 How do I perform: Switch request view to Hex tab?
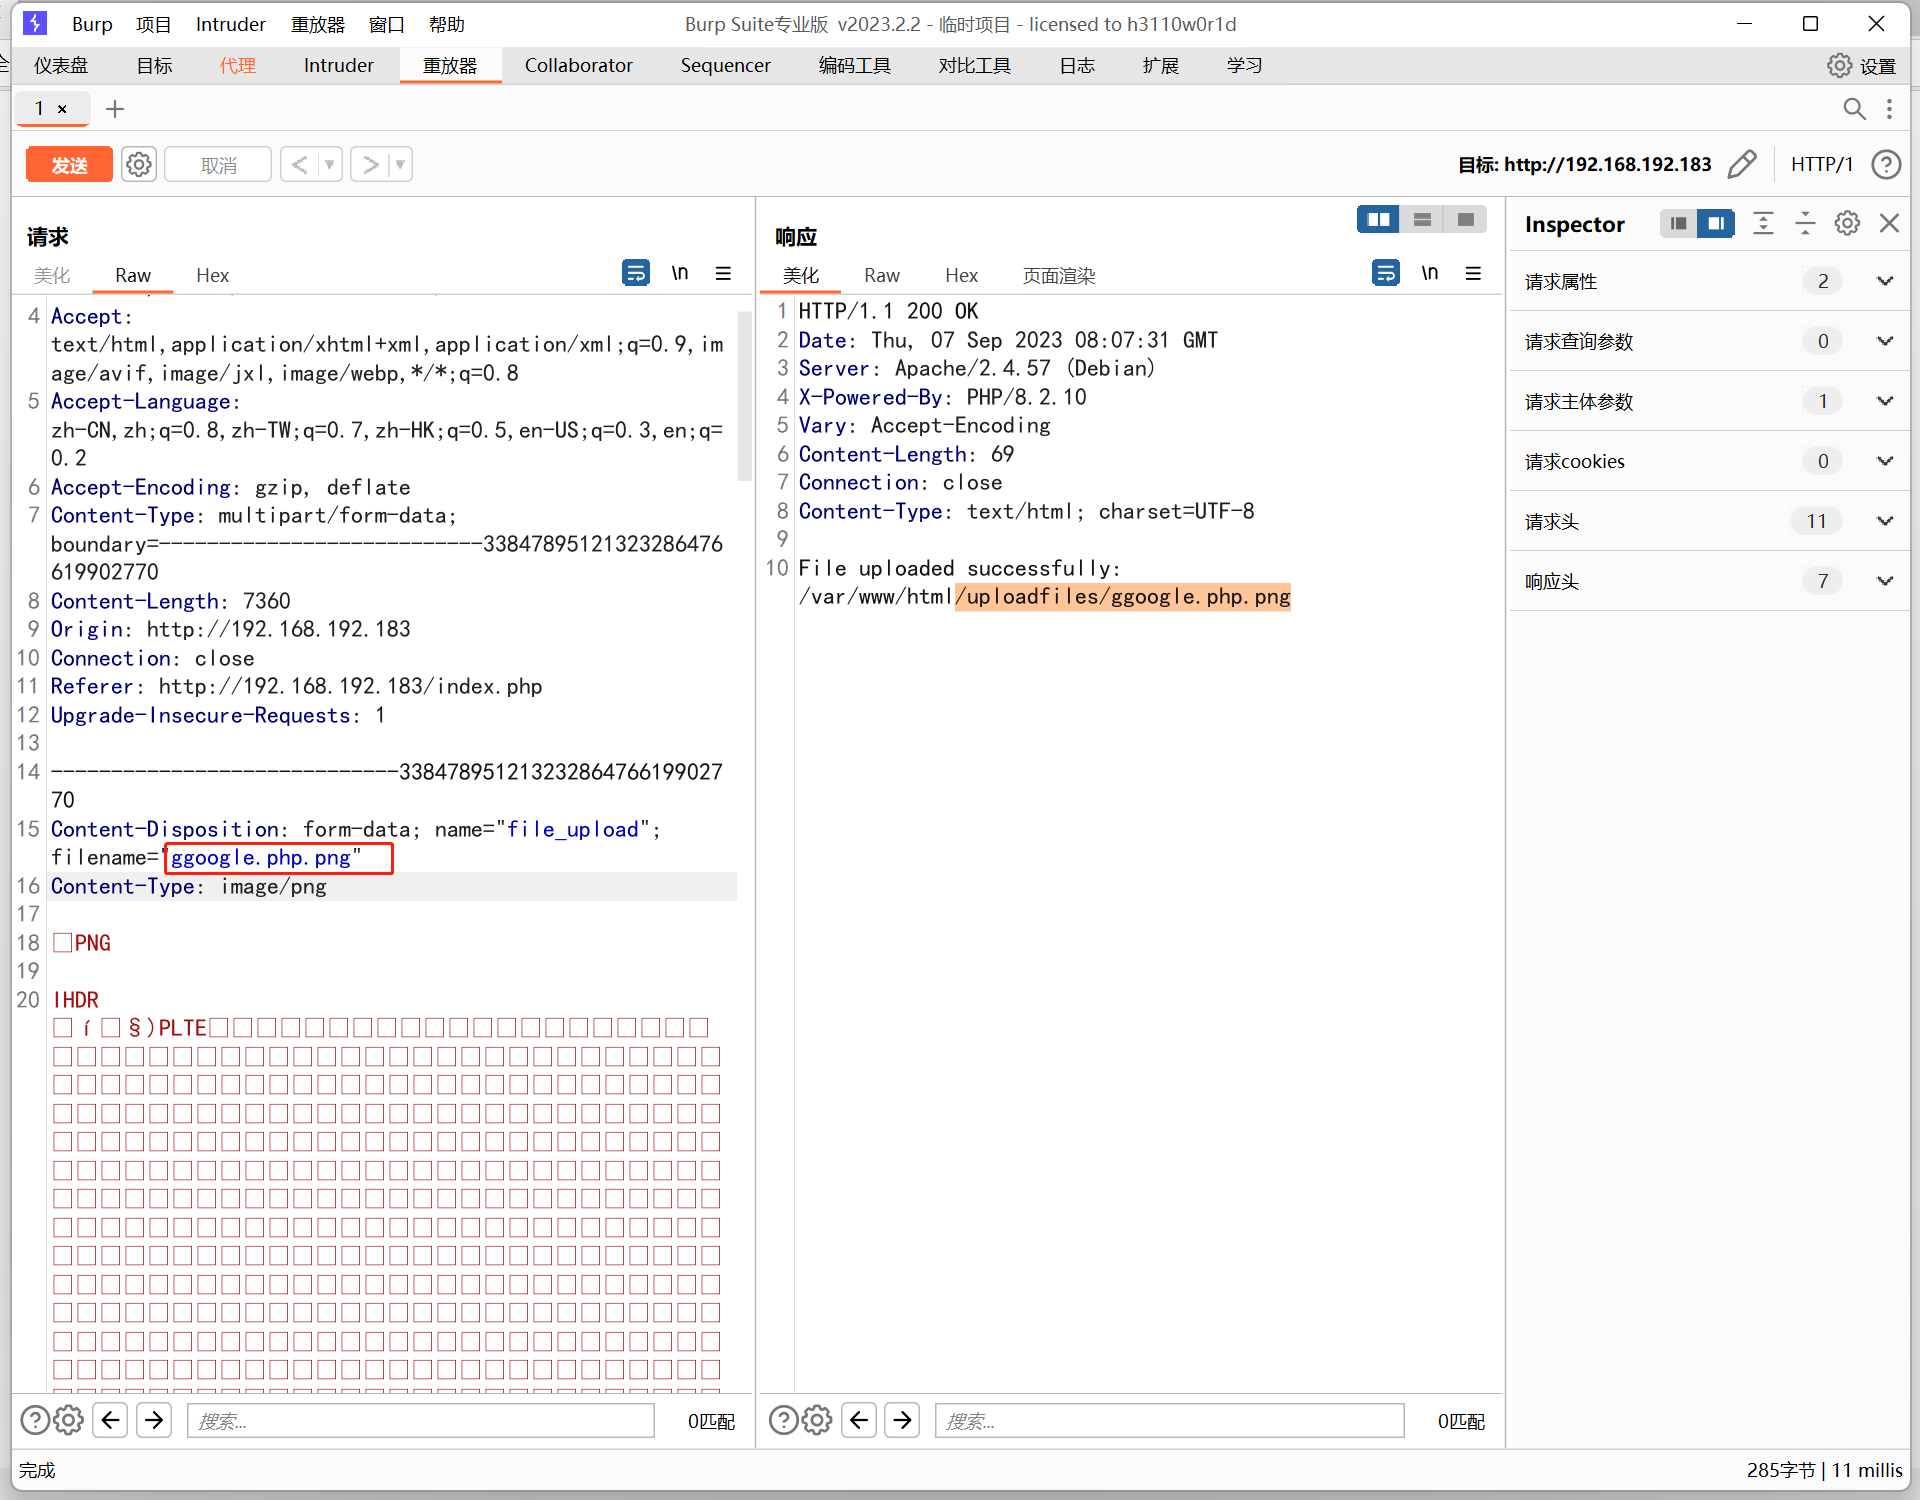212,275
